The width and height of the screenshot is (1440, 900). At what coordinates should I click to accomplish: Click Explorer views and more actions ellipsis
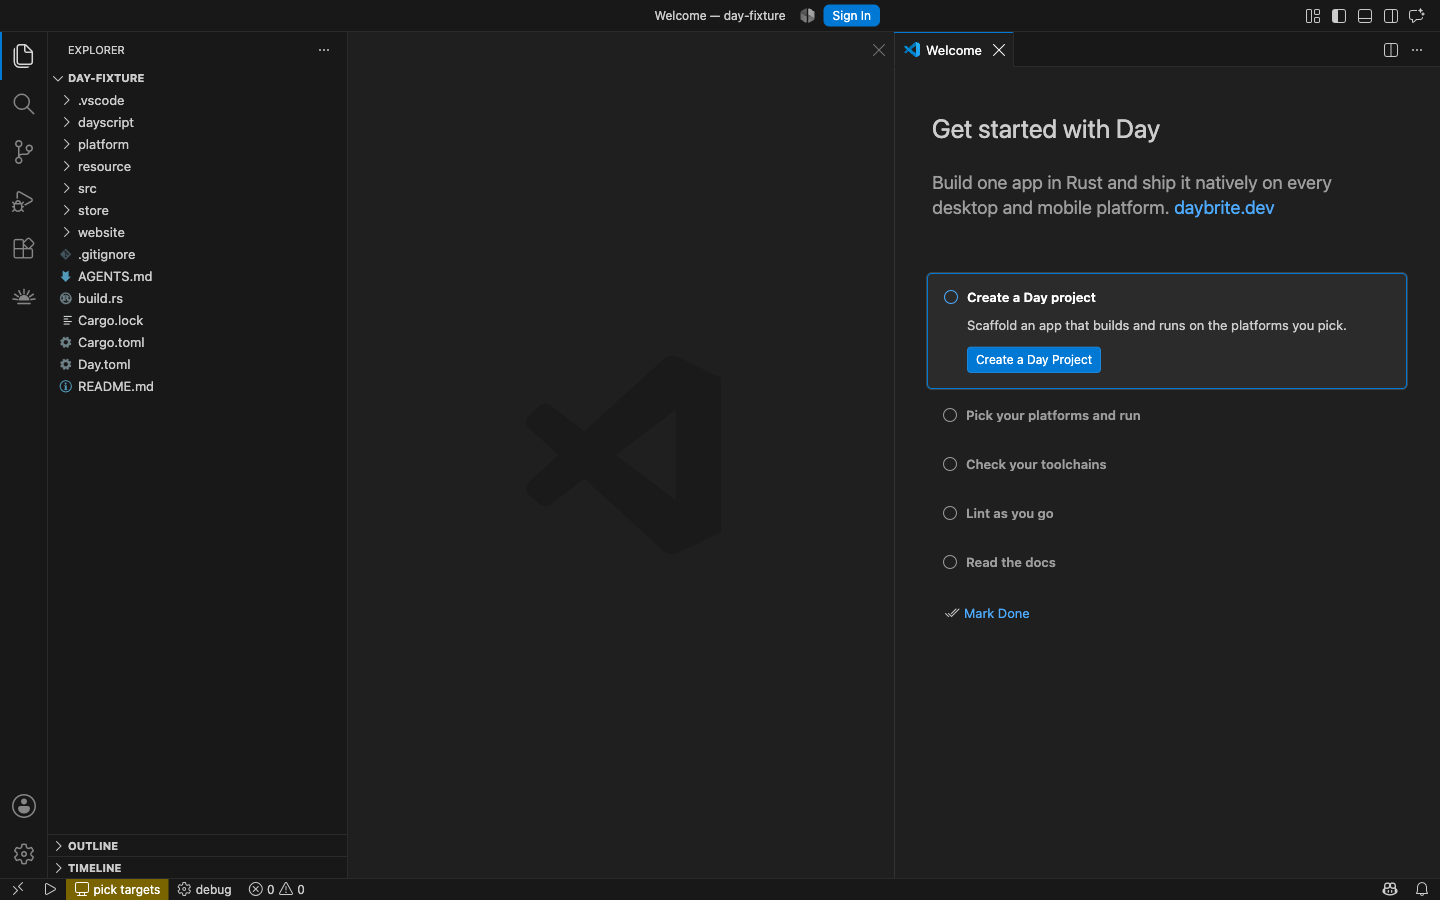pyautogui.click(x=324, y=50)
